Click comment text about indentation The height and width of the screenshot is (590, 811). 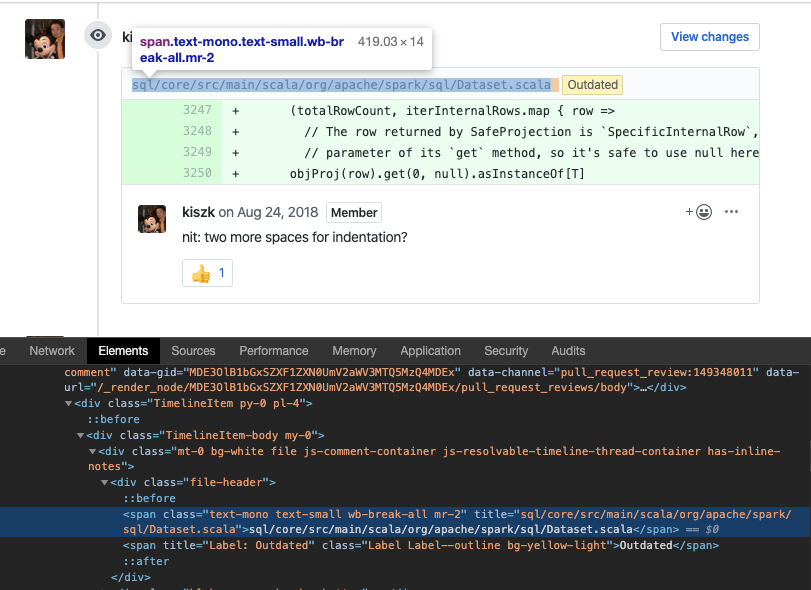[295, 237]
